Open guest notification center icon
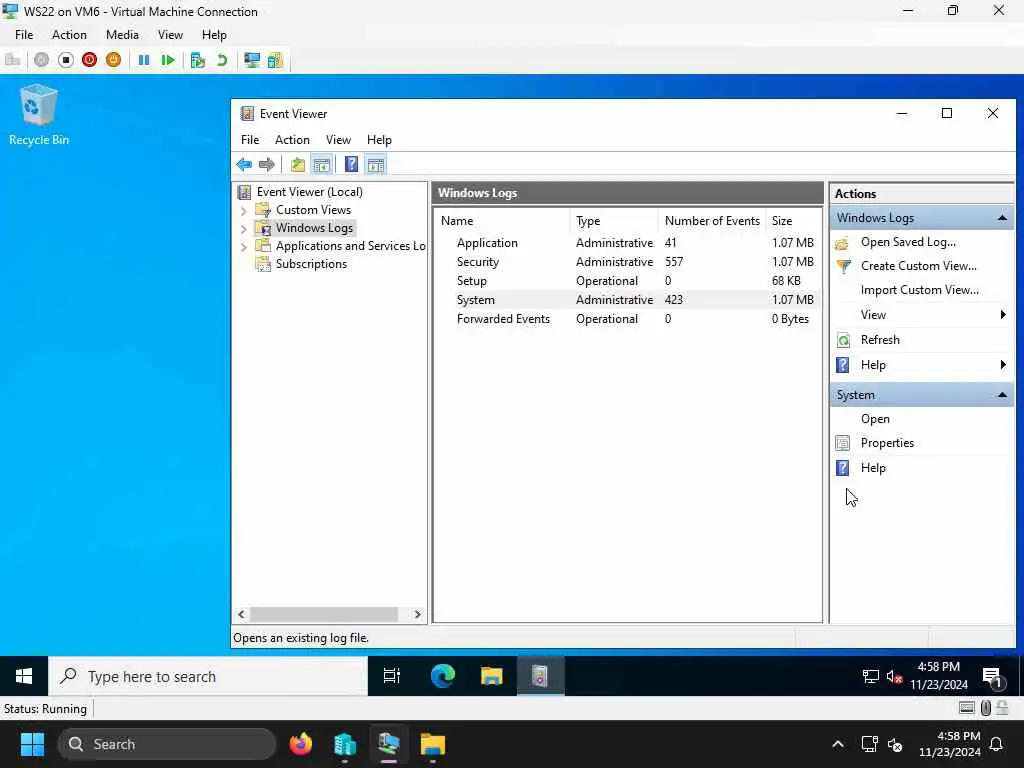 (x=993, y=677)
